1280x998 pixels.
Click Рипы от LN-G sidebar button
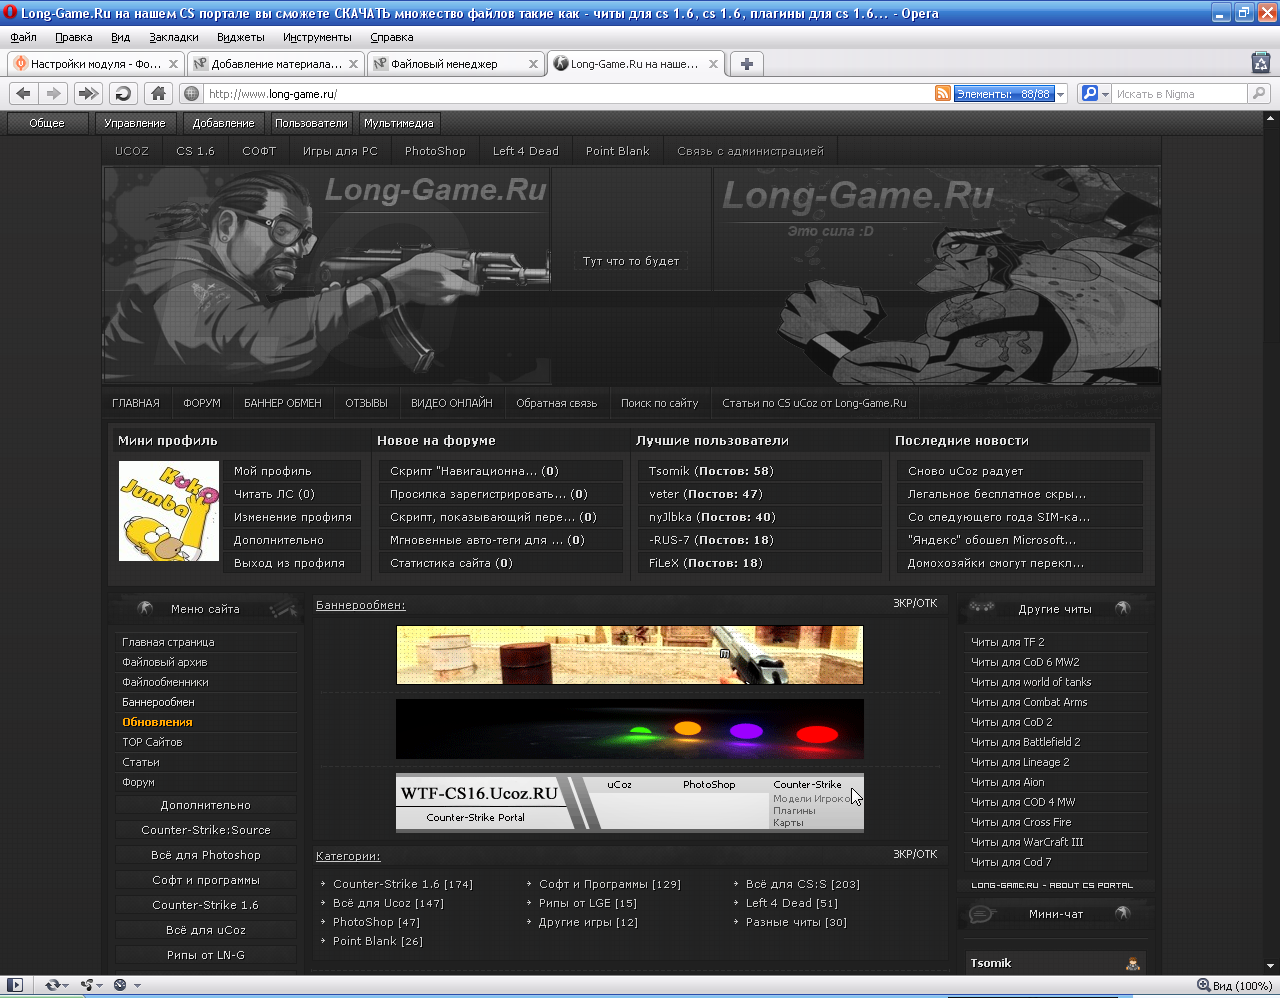(x=206, y=955)
